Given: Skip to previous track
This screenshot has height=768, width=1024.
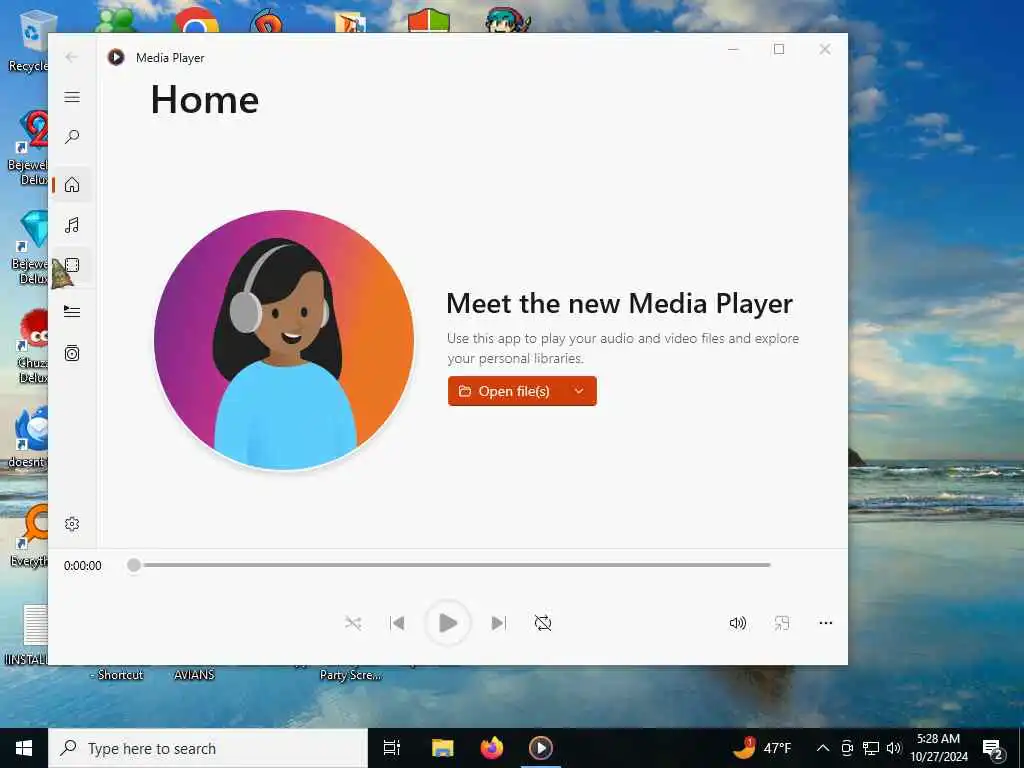Looking at the screenshot, I should (397, 623).
